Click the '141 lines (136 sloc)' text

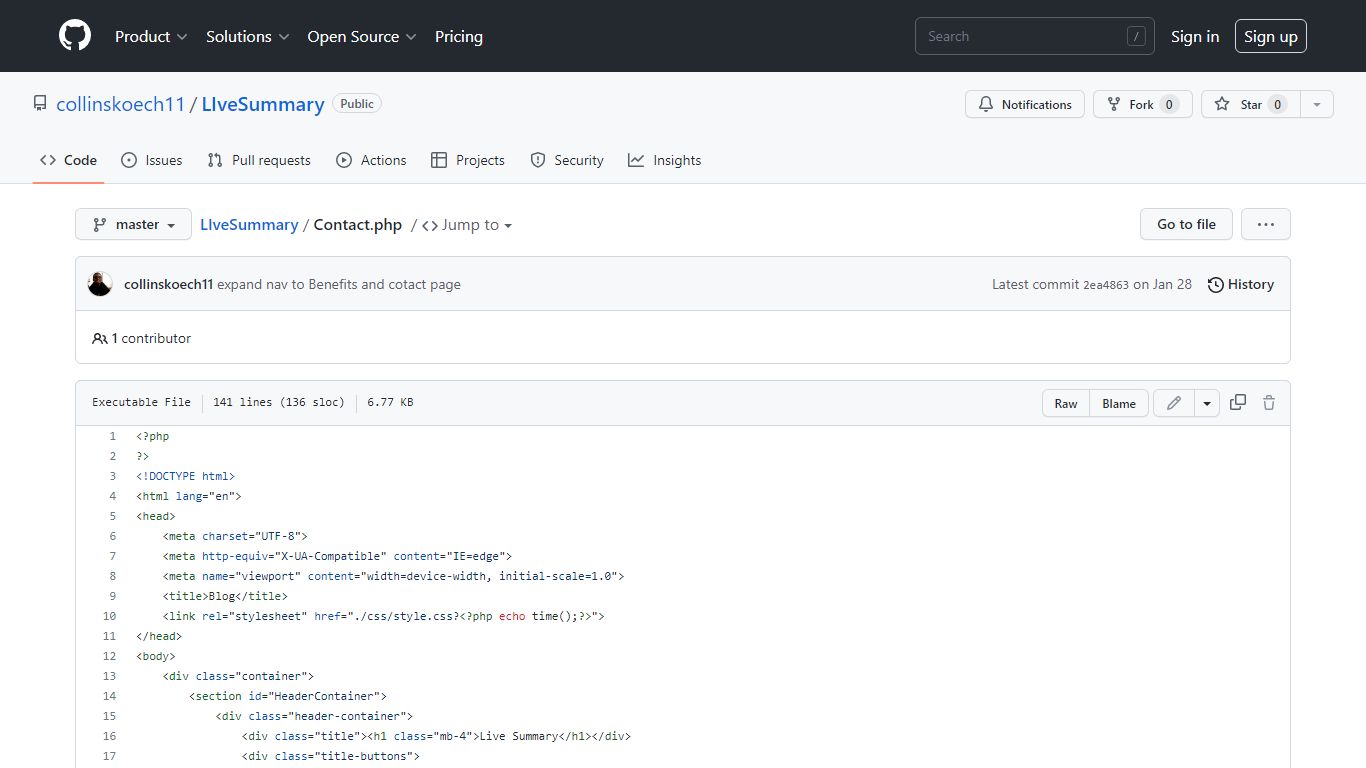click(278, 402)
